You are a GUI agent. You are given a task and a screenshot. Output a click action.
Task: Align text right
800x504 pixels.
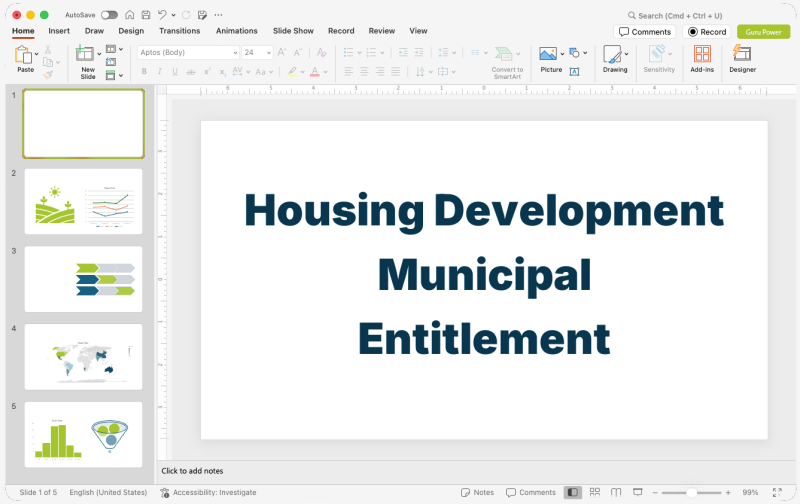[x=380, y=71]
